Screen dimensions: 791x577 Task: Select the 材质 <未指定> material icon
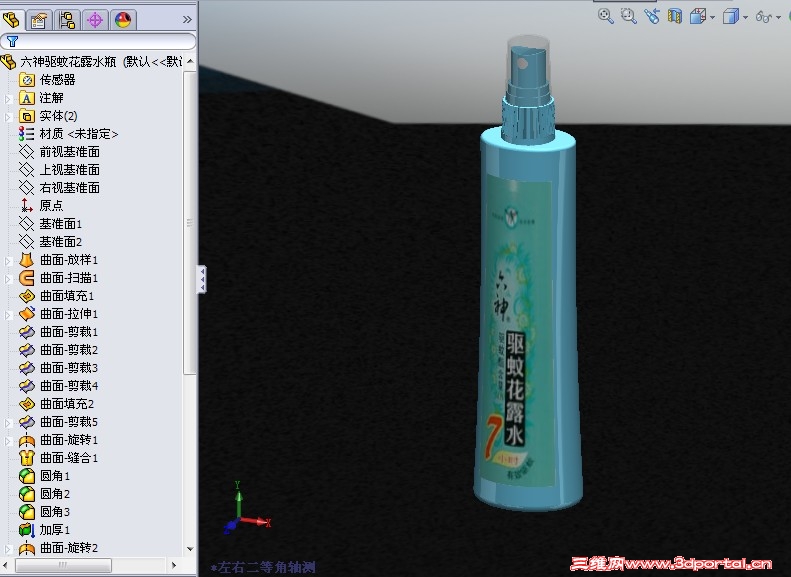pyautogui.click(x=27, y=134)
